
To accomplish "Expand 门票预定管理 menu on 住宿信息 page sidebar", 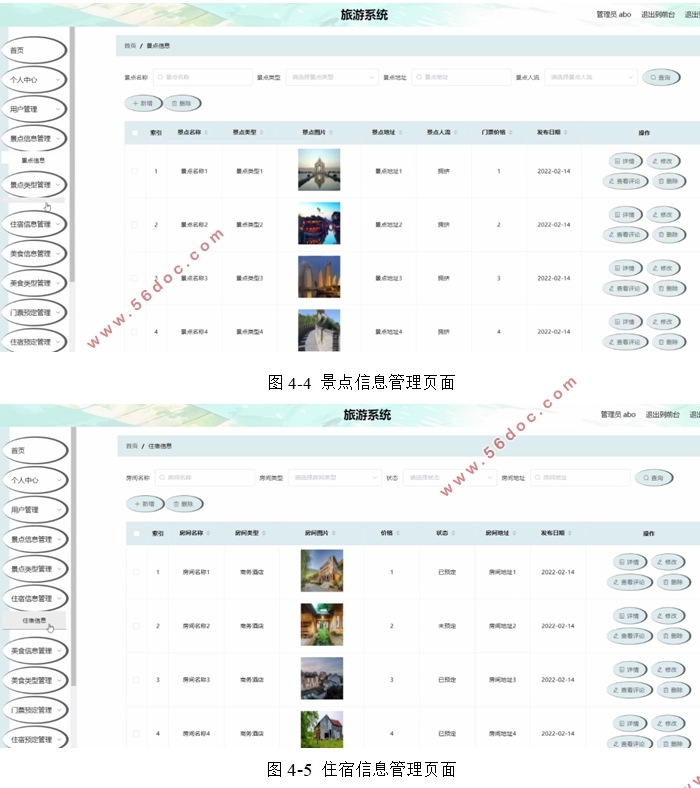I will click(35, 710).
